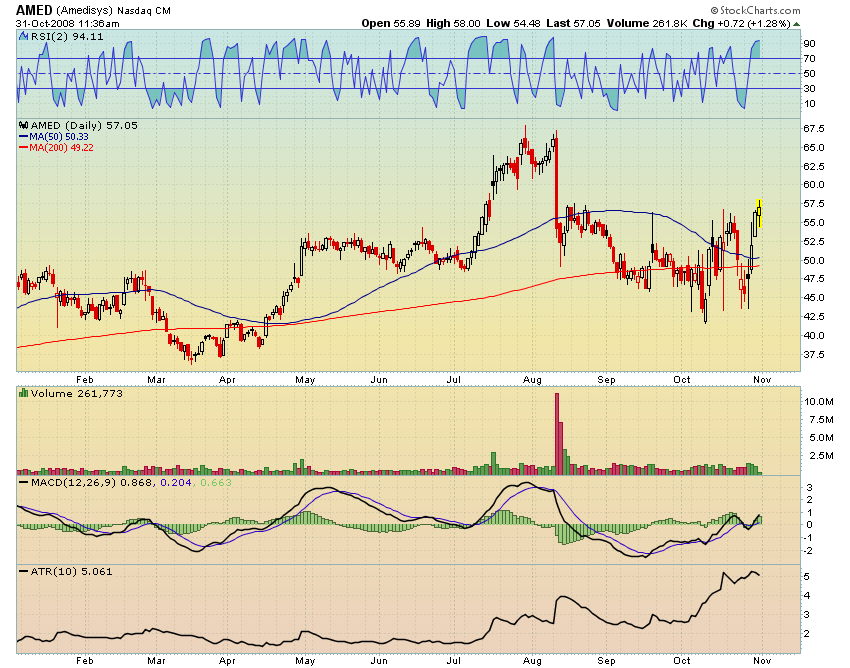The height and width of the screenshot is (668, 850).
Task: Click the 57.5 price axis label
Action: pyautogui.click(x=814, y=203)
